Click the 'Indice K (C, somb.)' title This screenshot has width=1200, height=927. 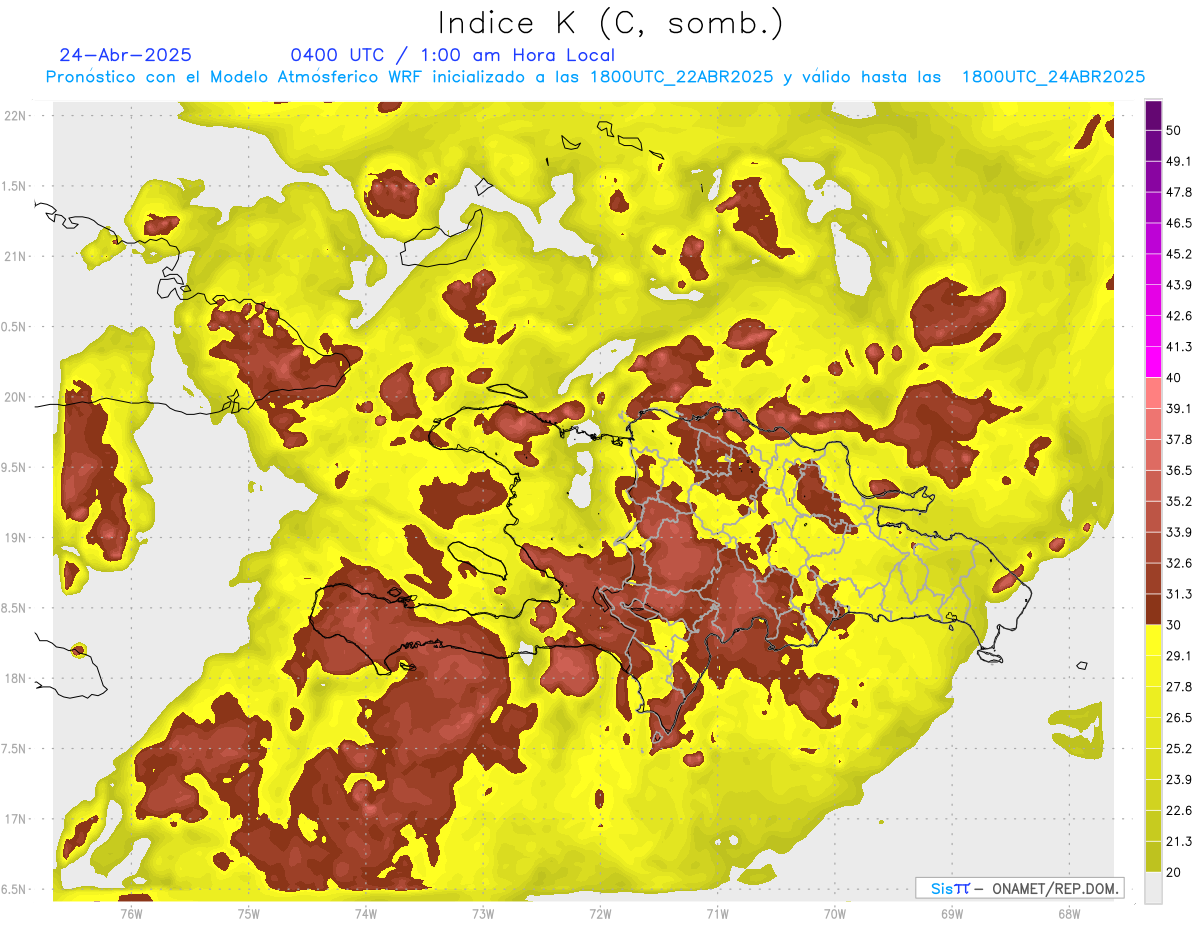pos(611,23)
